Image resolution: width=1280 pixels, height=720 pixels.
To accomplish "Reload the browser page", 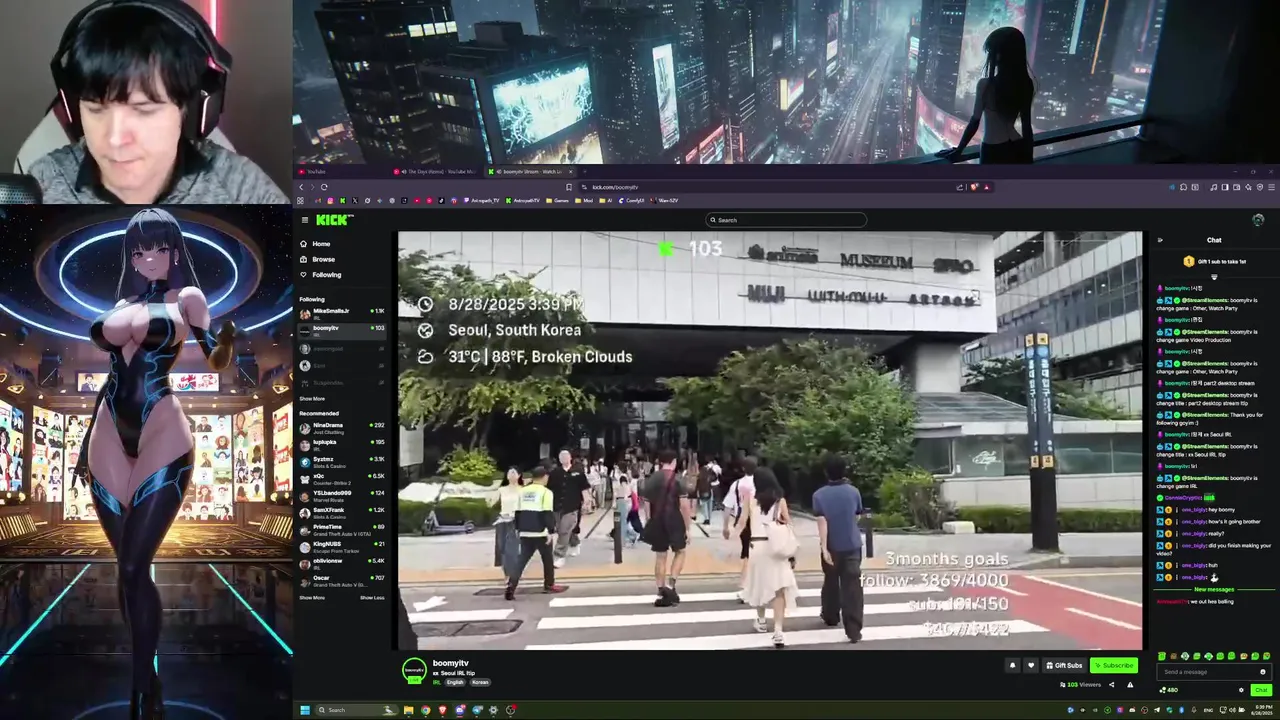I will point(324,187).
